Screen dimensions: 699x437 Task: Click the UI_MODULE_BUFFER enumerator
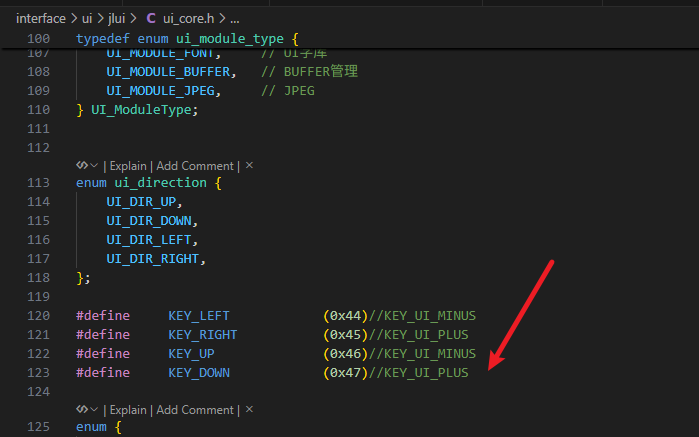click(168, 72)
